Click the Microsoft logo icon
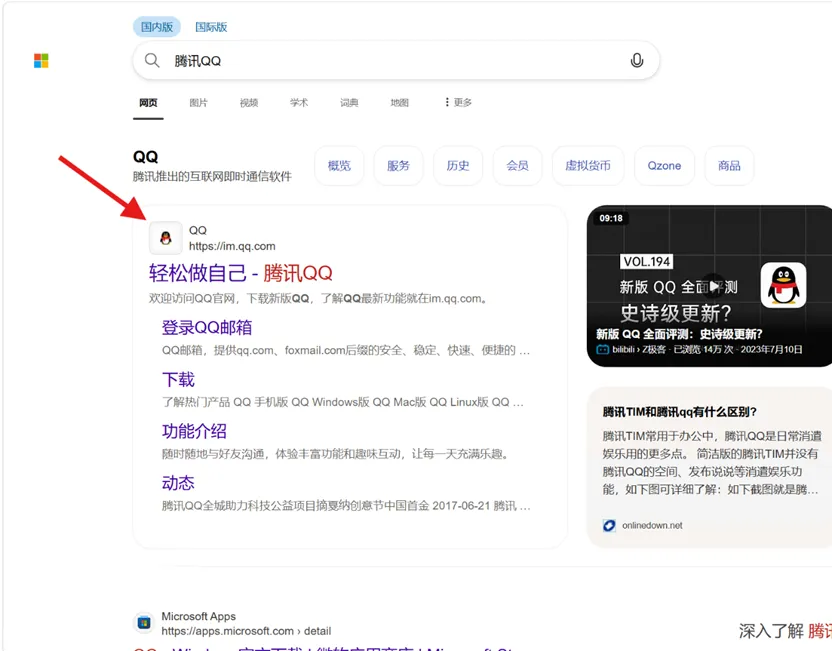832x651 pixels. pyautogui.click(x=41, y=60)
